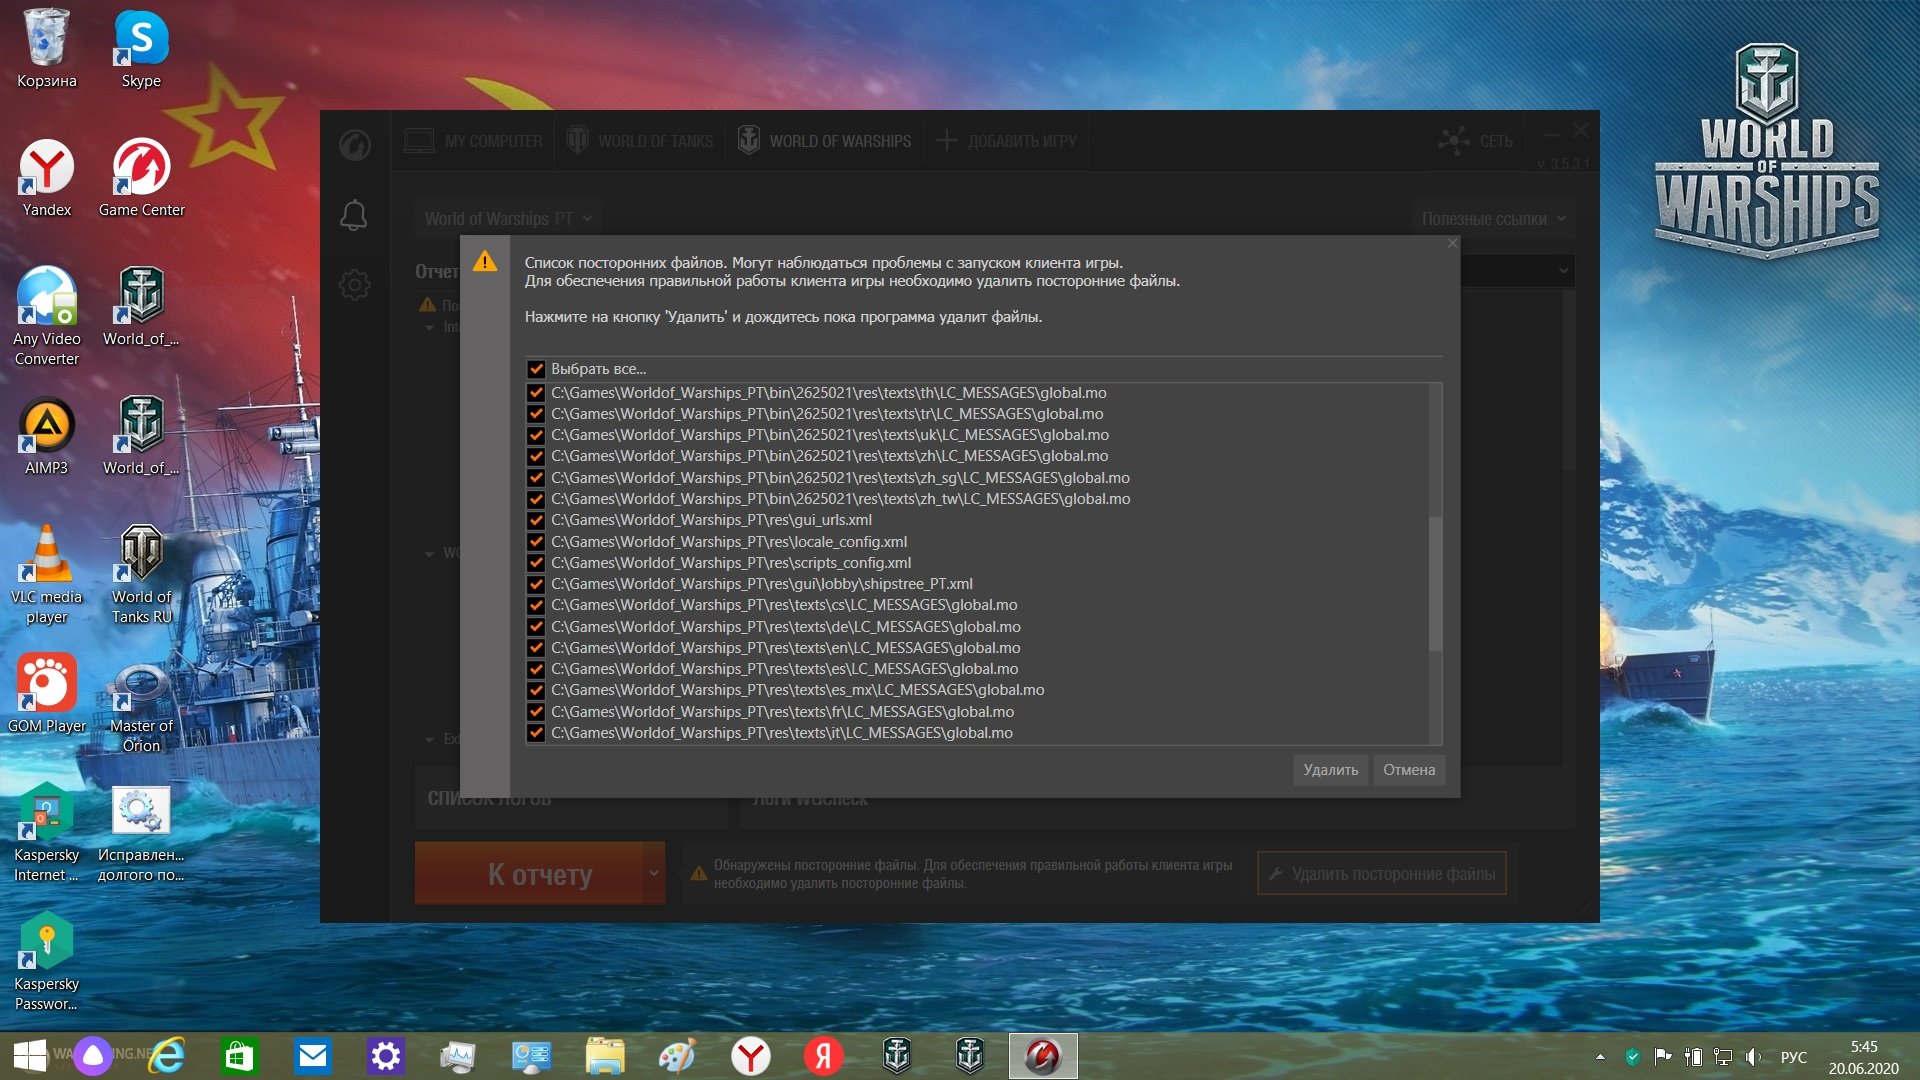
Task: Show hidden system tray icons
Action: (1600, 1056)
